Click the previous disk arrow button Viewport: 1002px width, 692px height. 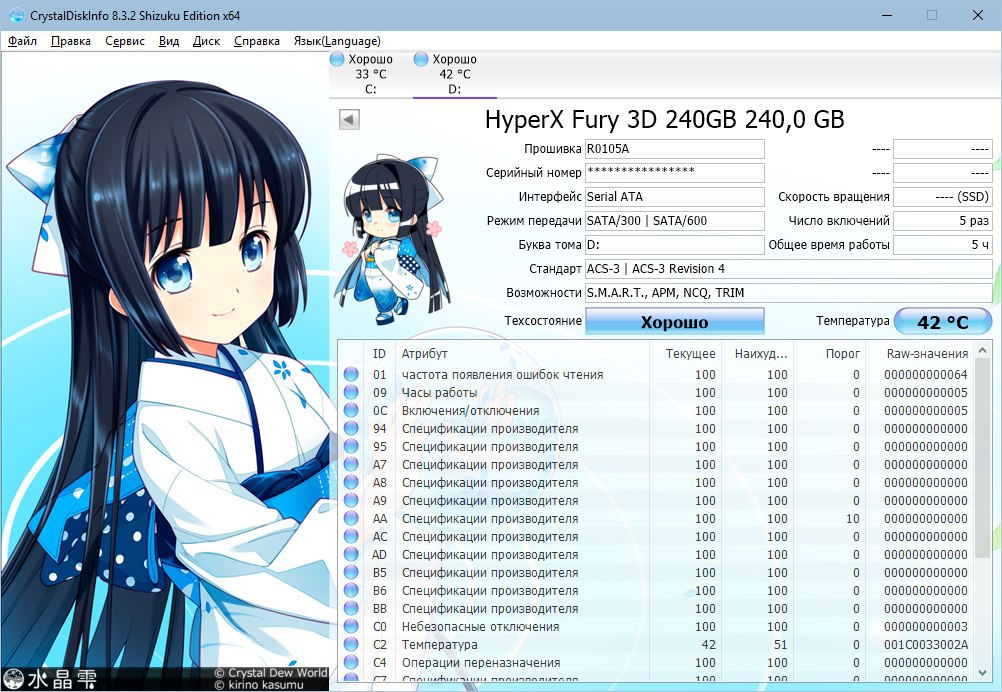[x=349, y=119]
